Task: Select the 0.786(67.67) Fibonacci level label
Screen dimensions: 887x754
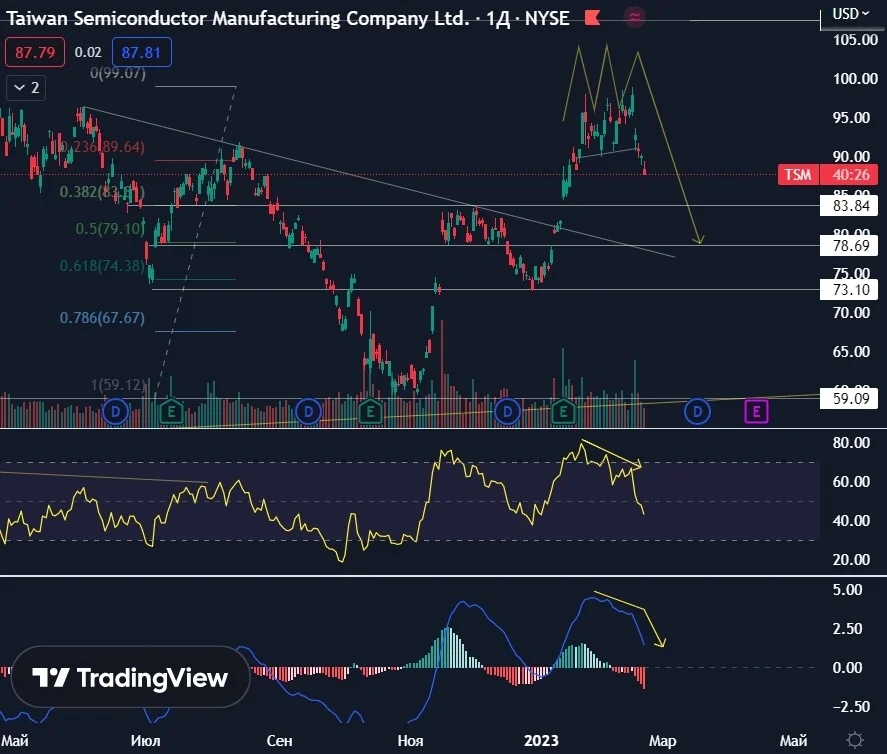Action: coord(102,318)
